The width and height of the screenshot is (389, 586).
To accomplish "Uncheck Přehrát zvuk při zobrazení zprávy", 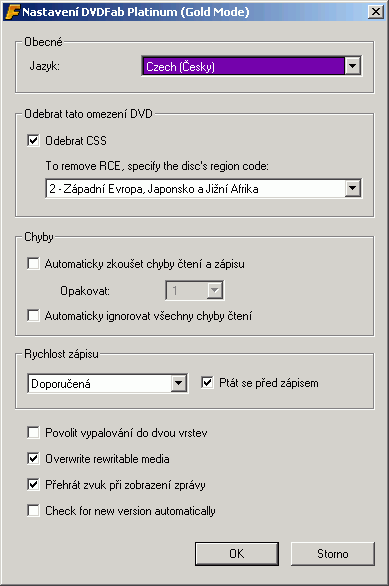I will click(33, 485).
